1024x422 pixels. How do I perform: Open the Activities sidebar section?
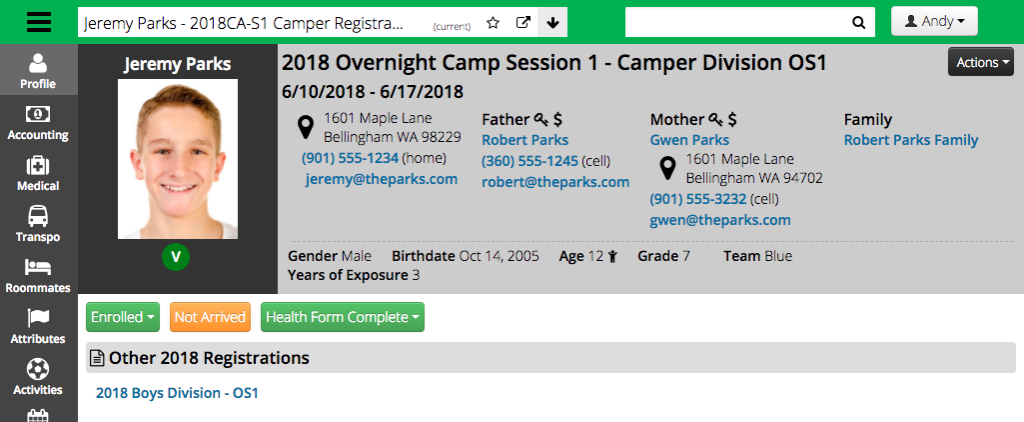pos(38,378)
